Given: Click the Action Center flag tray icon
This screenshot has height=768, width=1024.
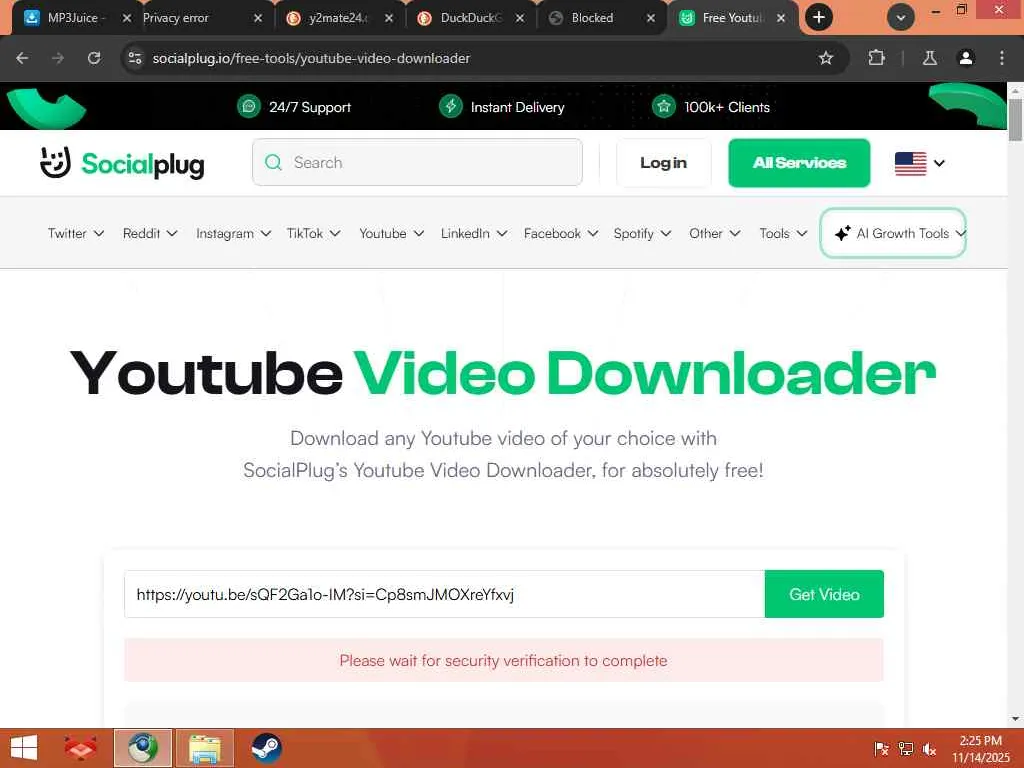Looking at the screenshot, I should (x=881, y=748).
